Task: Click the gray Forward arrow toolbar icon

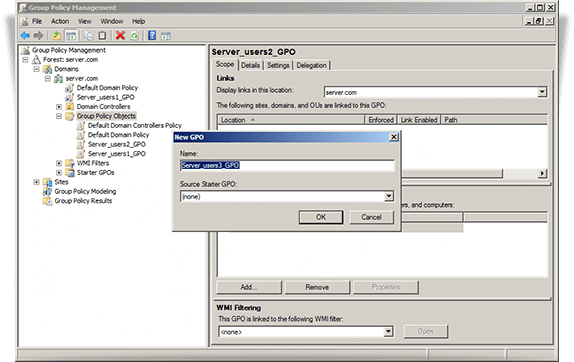Action: coord(38,36)
